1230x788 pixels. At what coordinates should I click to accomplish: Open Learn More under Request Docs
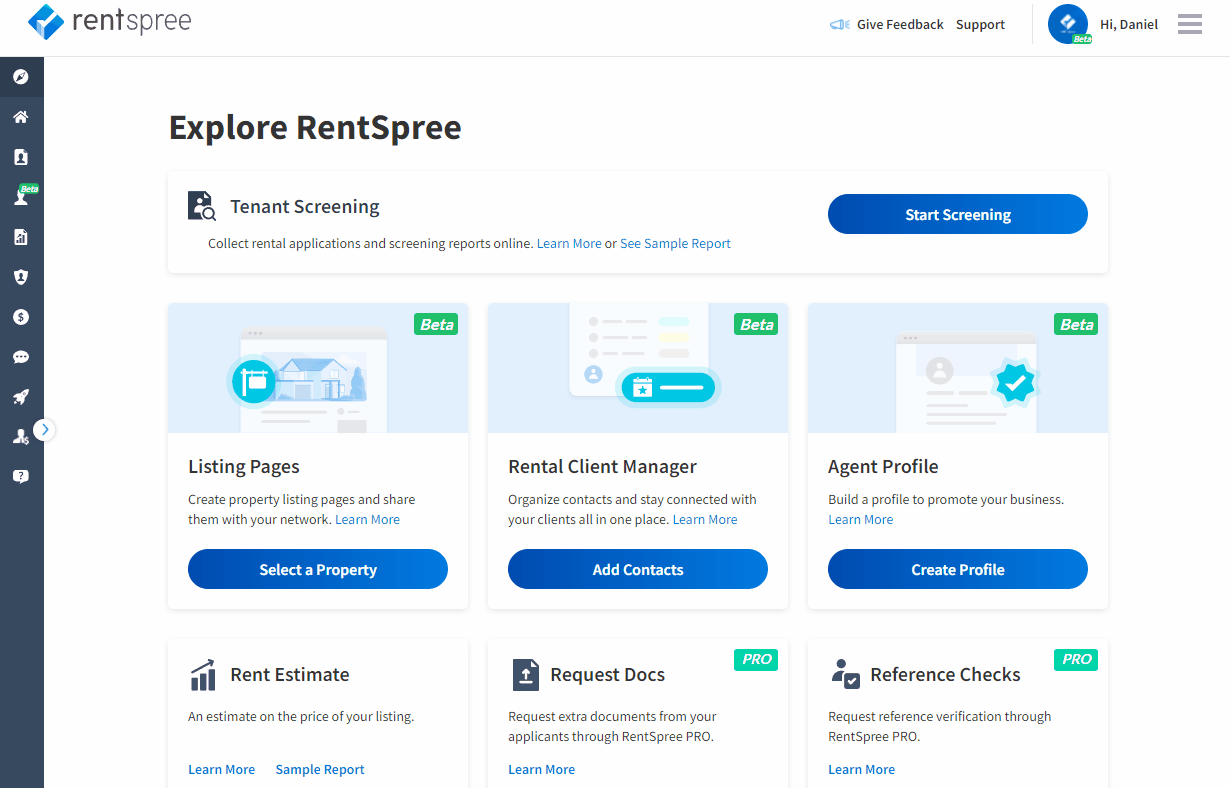542,770
